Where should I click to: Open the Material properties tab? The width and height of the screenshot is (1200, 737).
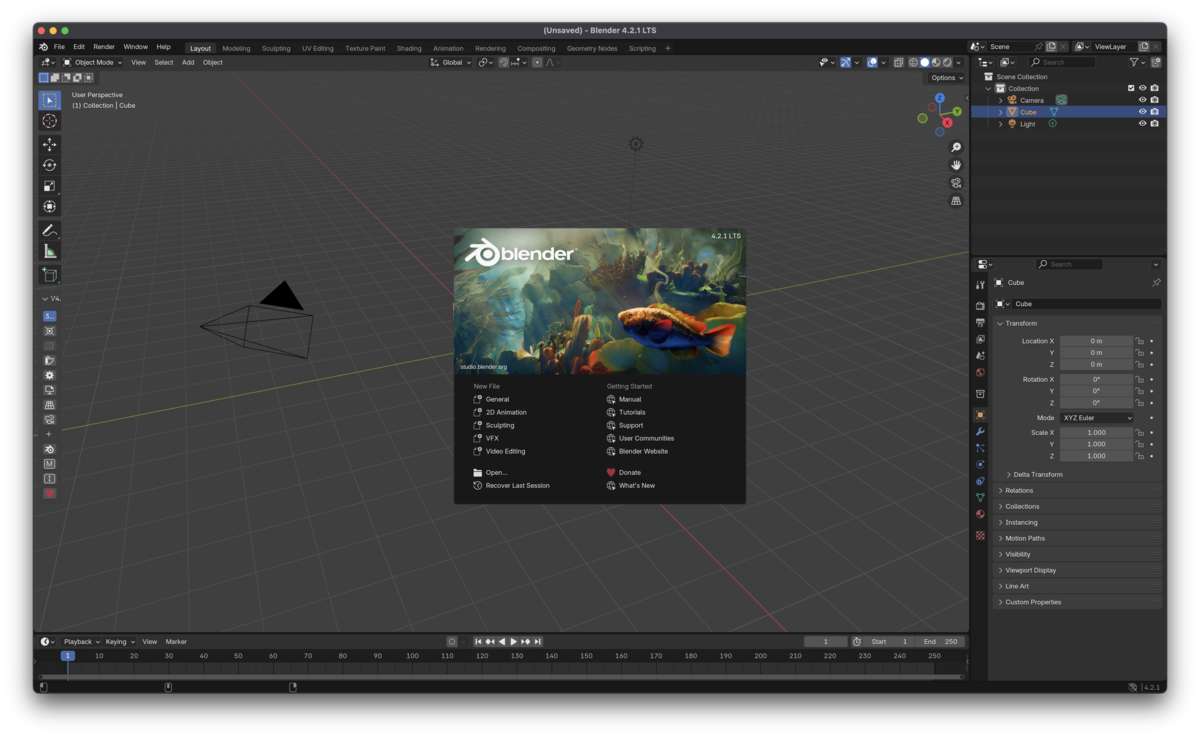click(x=980, y=515)
